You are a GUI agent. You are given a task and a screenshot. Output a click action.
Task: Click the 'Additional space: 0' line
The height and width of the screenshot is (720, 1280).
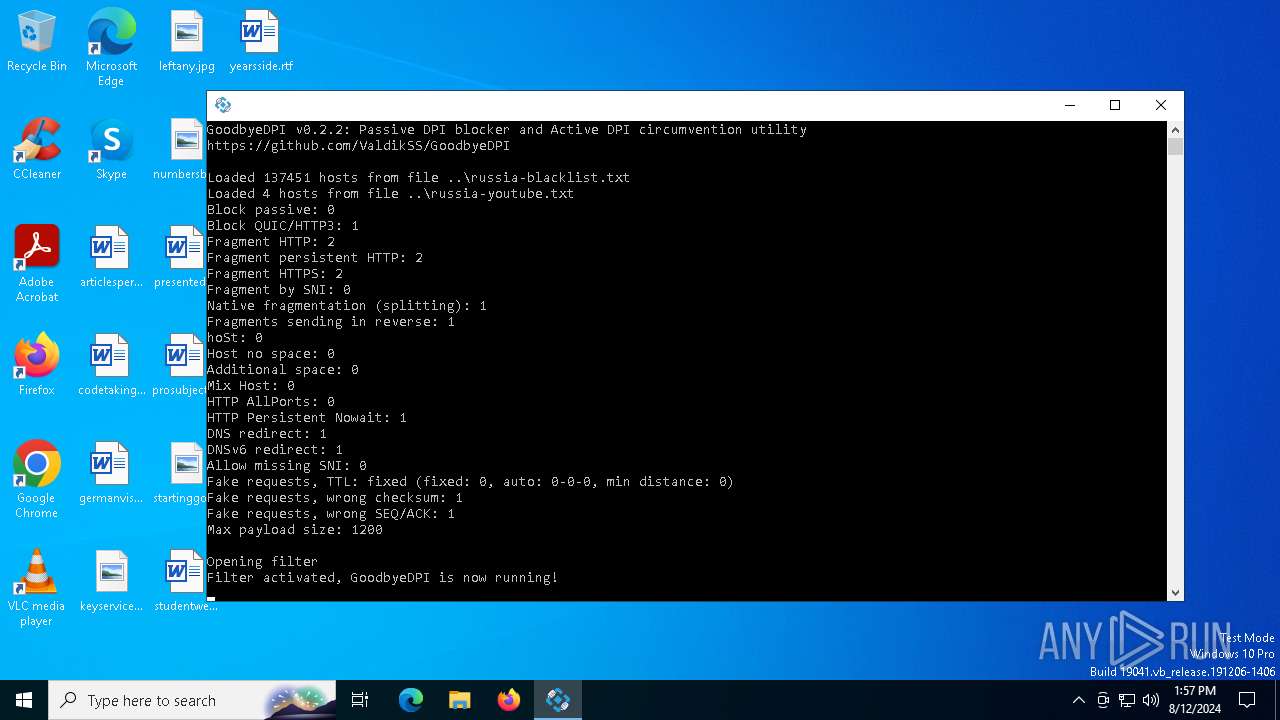point(283,370)
